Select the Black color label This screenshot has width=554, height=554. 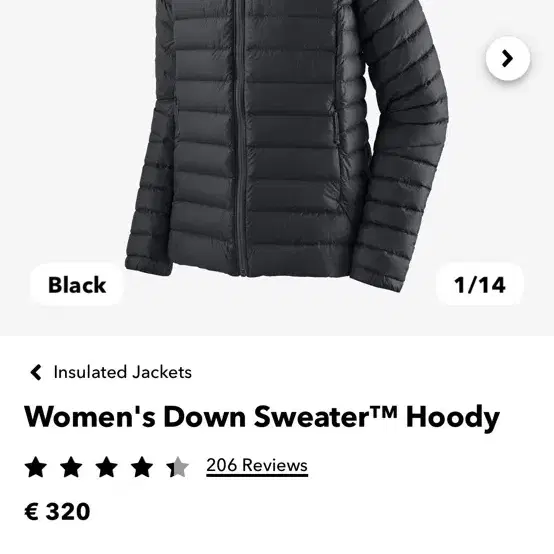click(77, 285)
